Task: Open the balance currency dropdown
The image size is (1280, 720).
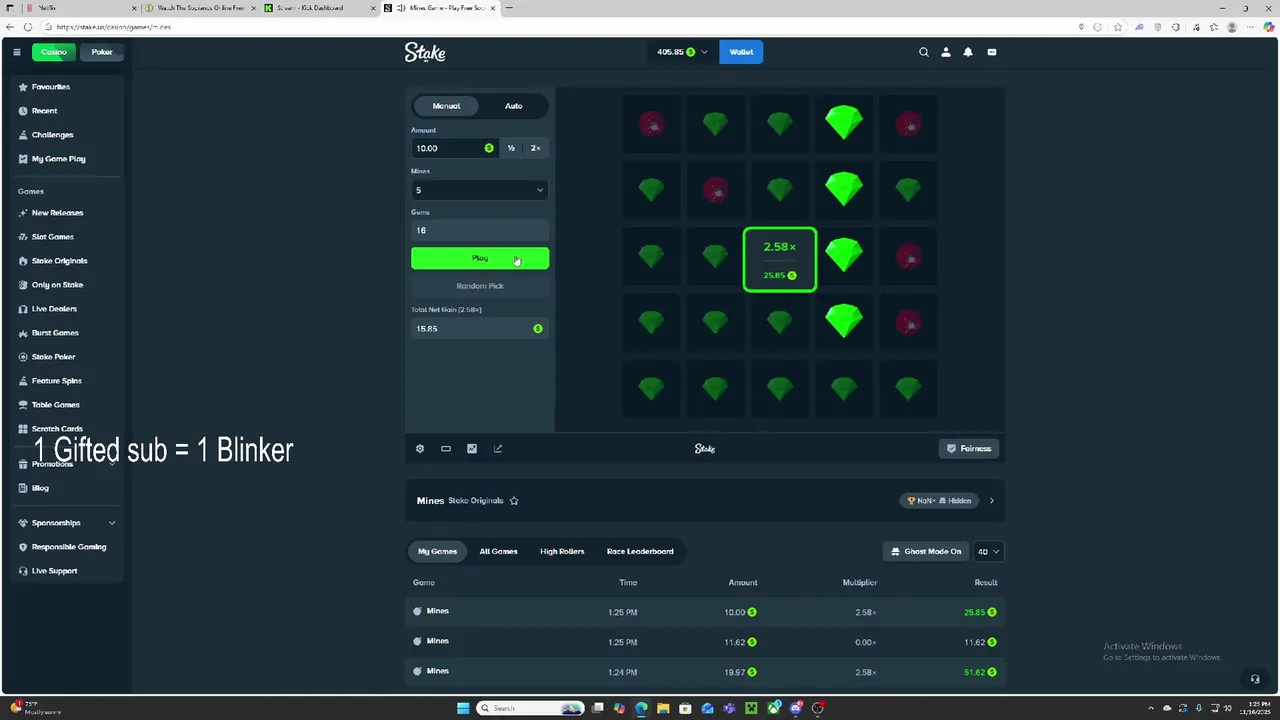Action: (x=684, y=52)
